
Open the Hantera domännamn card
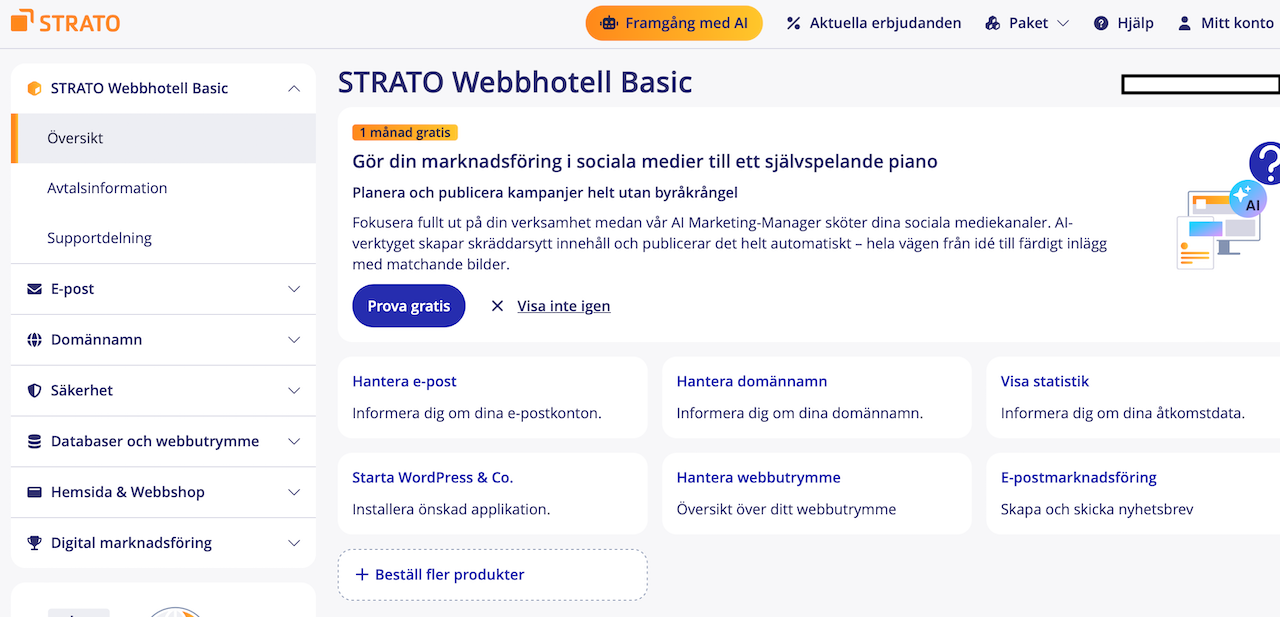pyautogui.click(x=817, y=397)
